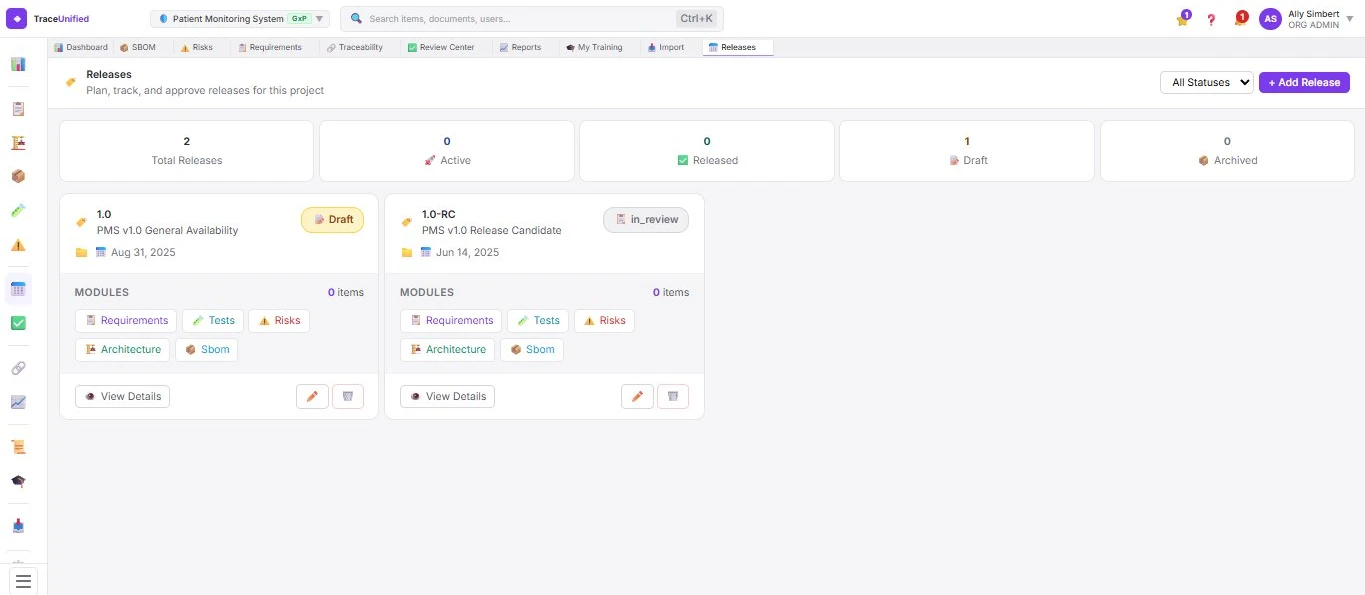View Details of release 1.0

123,396
